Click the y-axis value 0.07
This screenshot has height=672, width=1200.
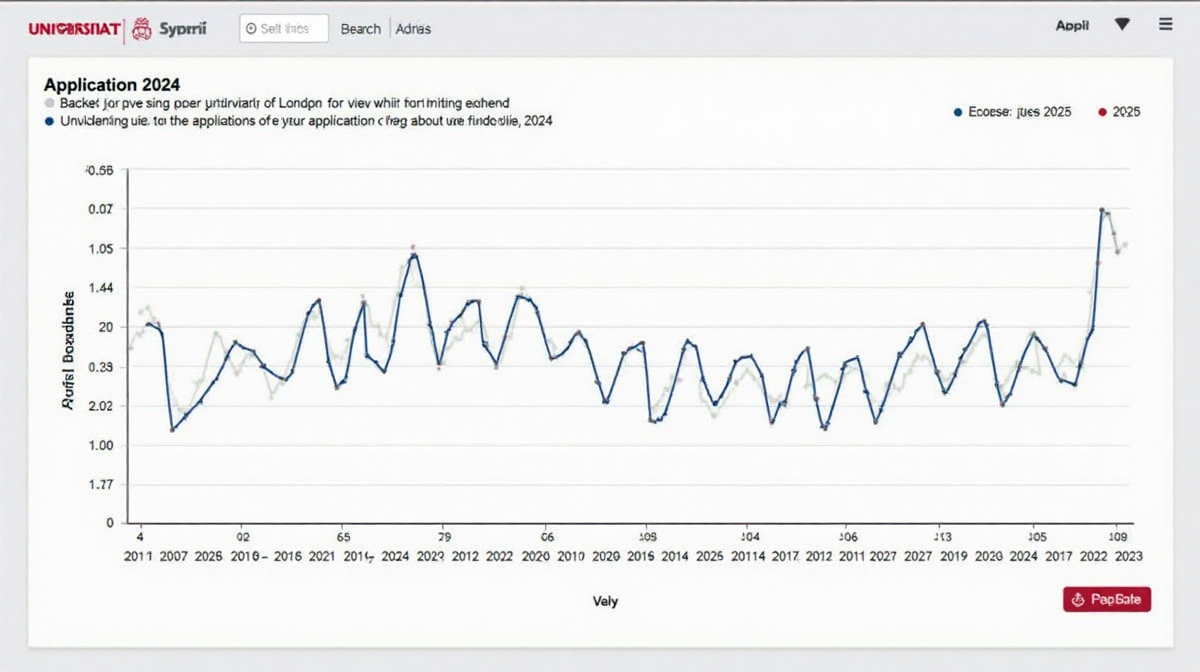[101, 209]
